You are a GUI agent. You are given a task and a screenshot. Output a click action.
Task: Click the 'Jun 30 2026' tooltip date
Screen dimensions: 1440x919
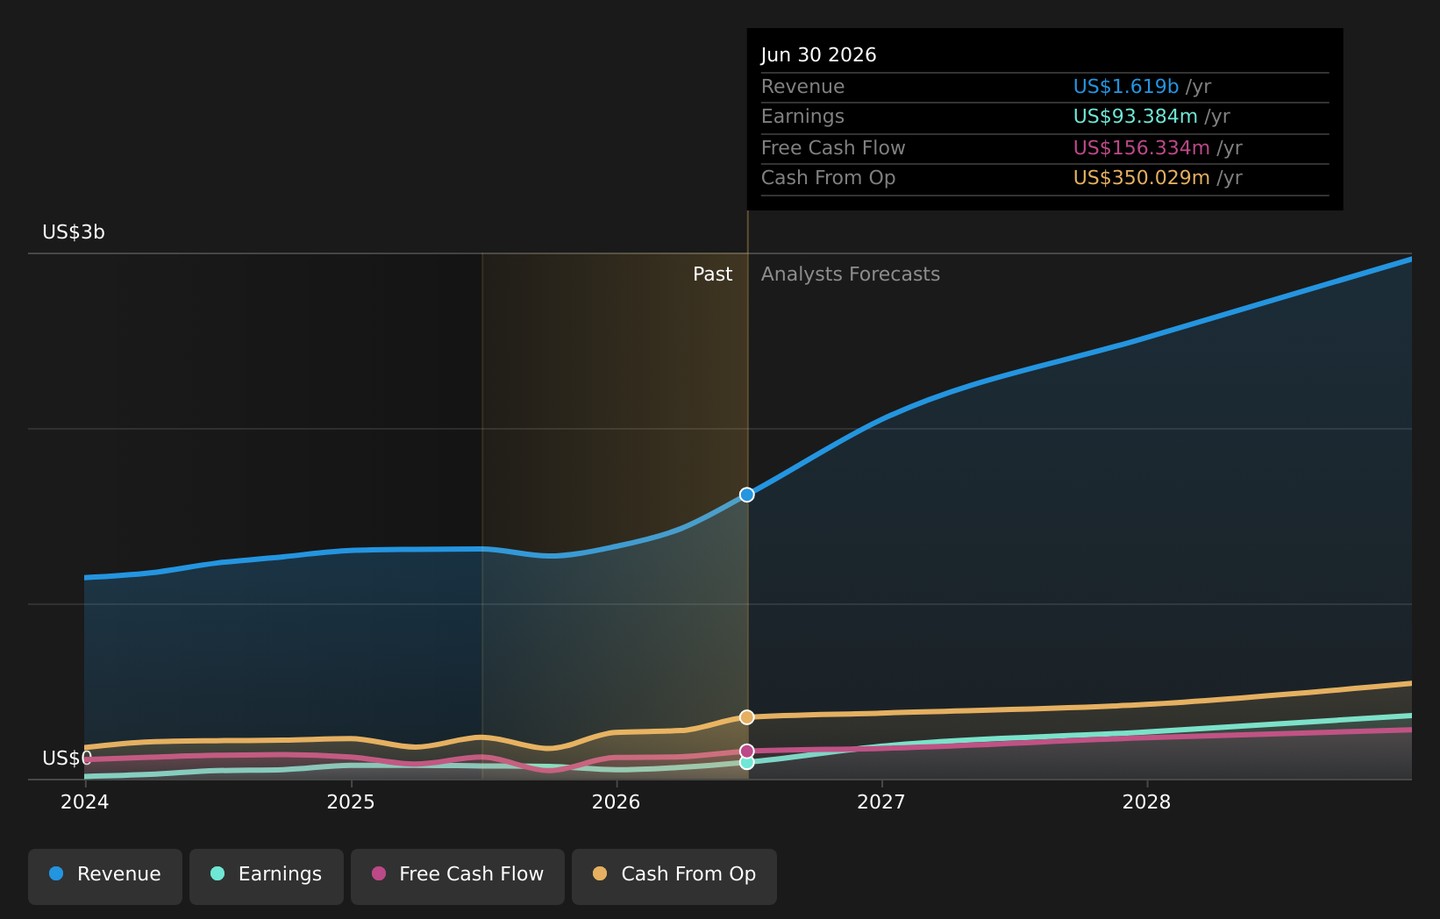click(819, 55)
